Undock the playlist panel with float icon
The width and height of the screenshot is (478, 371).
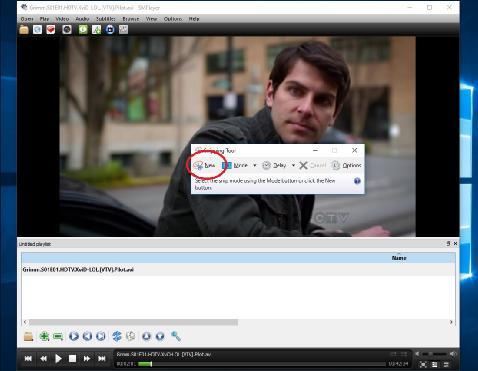(x=448, y=244)
